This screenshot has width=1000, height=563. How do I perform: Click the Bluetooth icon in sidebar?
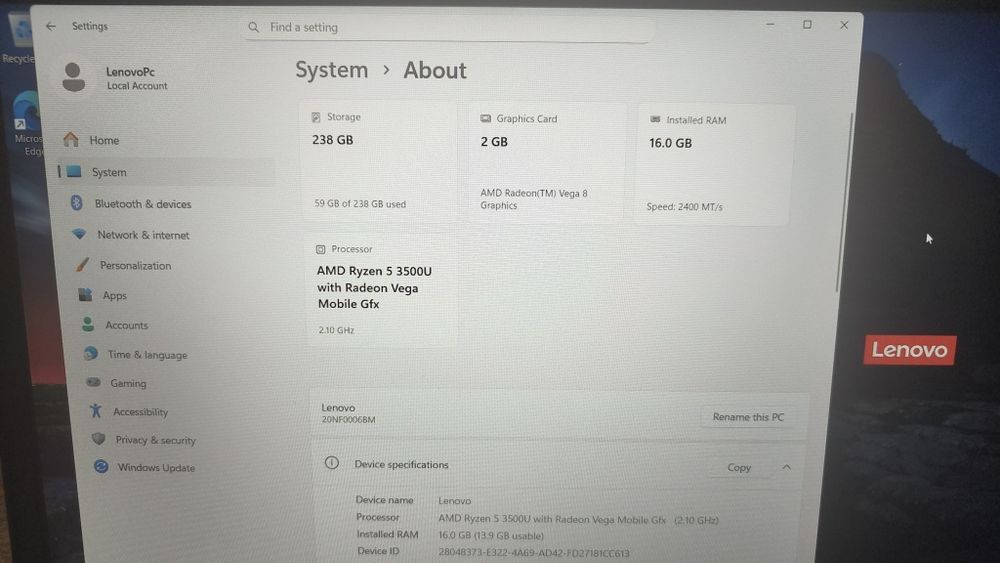click(x=77, y=203)
